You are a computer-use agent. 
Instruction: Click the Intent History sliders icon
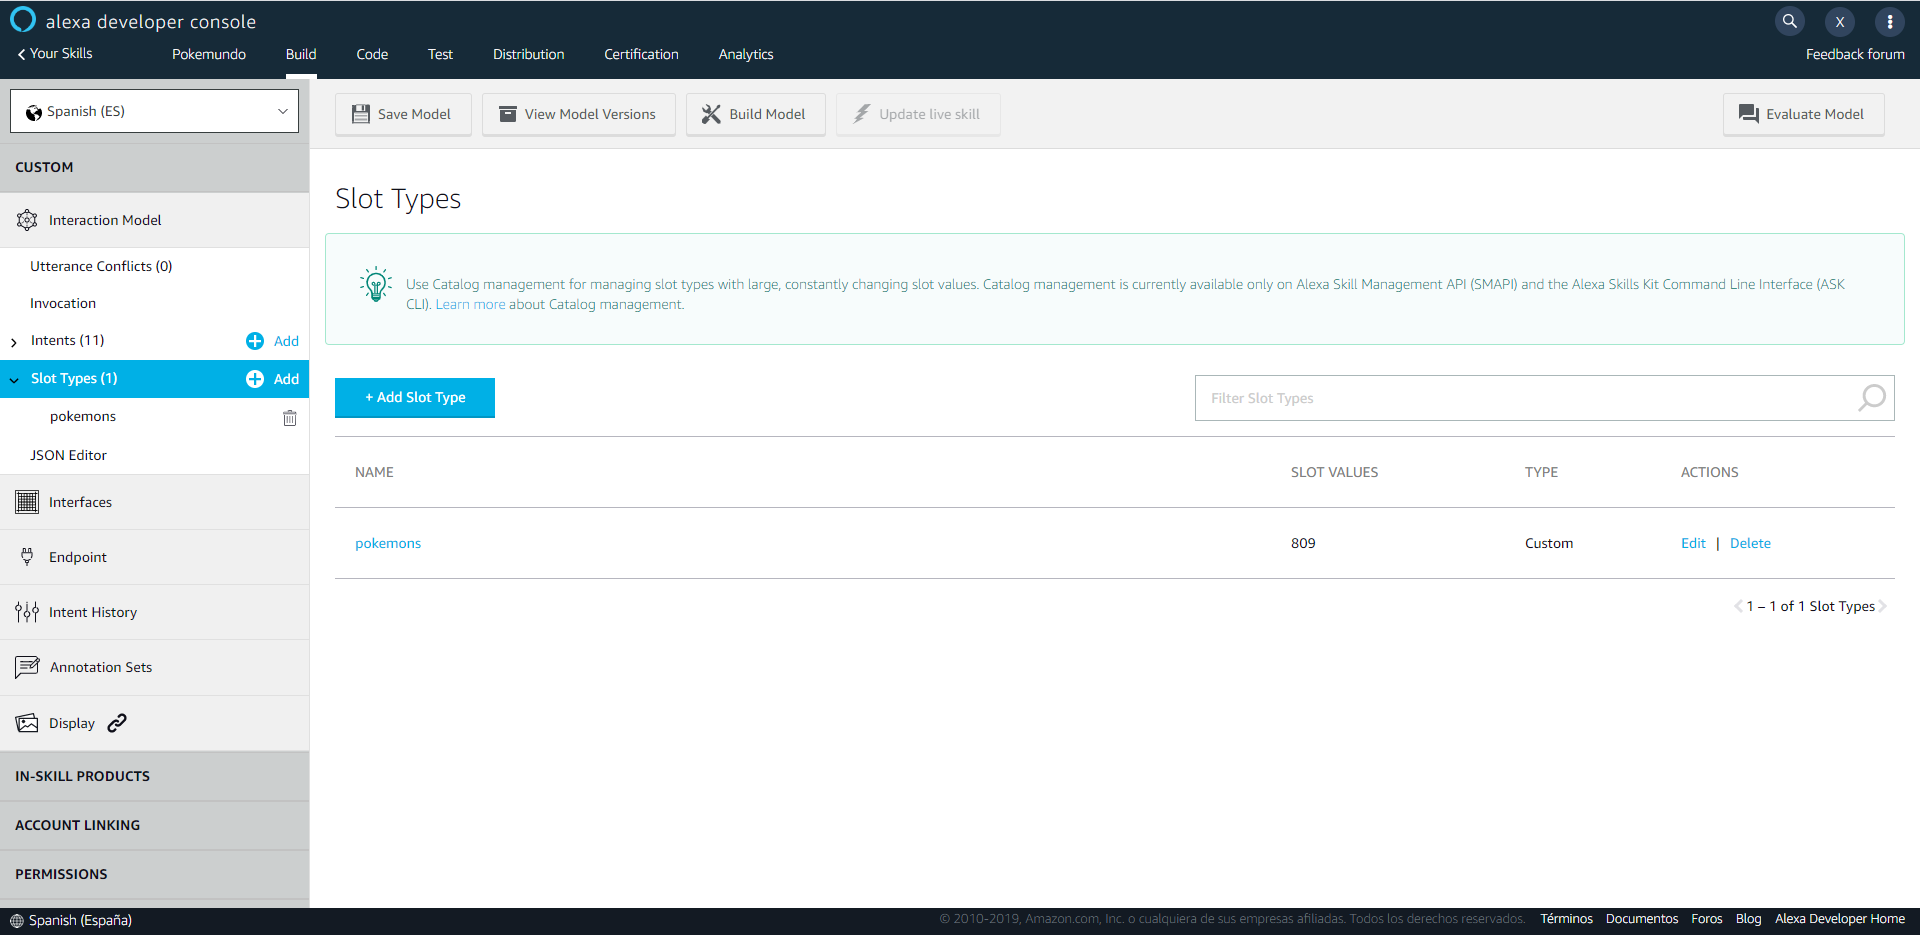pyautogui.click(x=27, y=612)
